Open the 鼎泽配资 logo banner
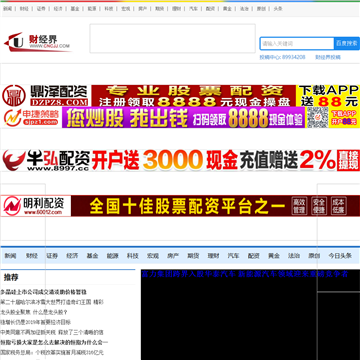Image resolution: width=360 pixels, height=360 pixels. (46, 96)
